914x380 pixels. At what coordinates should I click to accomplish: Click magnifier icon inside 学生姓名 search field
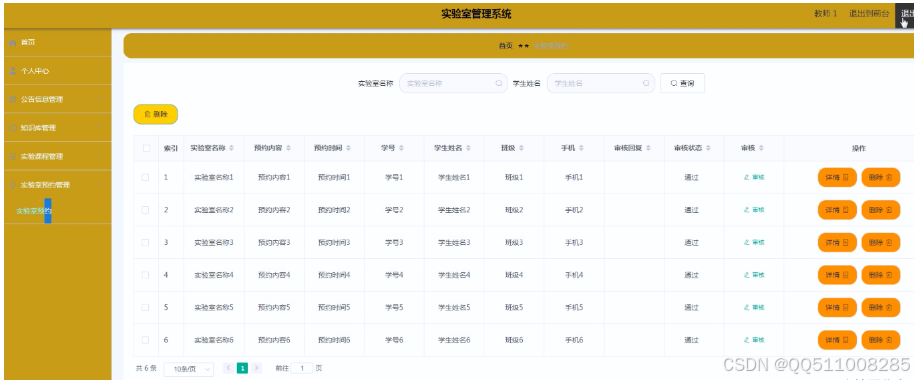pyautogui.click(x=646, y=83)
